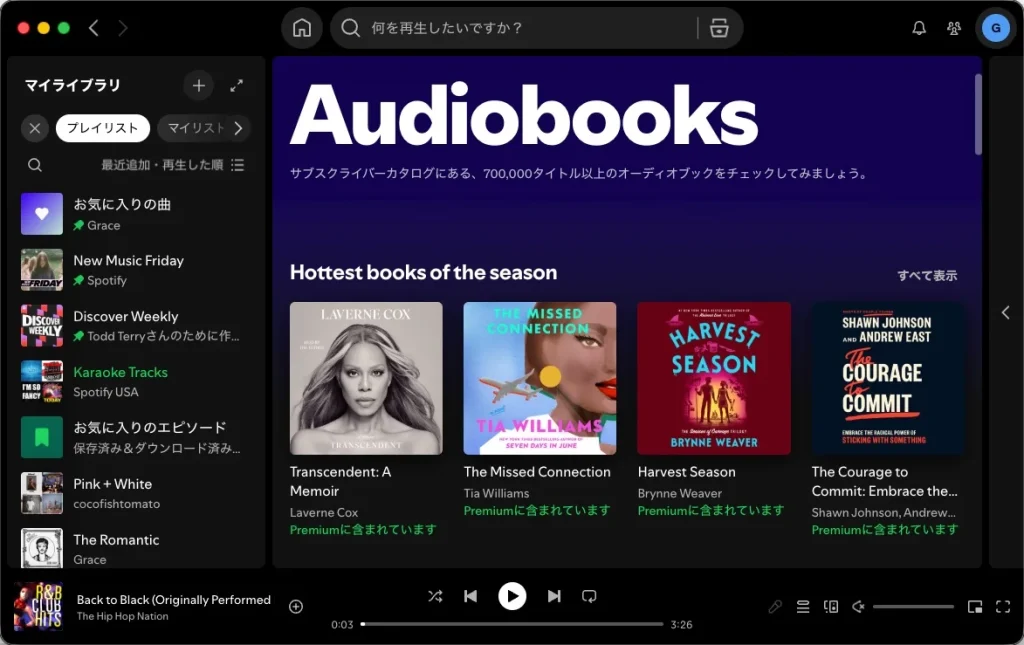The width and height of the screenshot is (1024, 645).
Task: Open the Hottest books of the season heading
Action: click(x=423, y=272)
